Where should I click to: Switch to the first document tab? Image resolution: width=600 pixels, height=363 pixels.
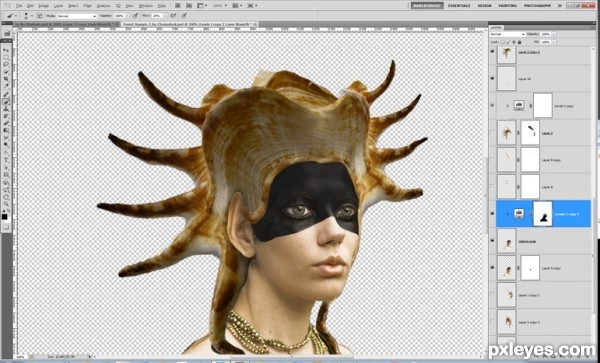tap(66, 24)
